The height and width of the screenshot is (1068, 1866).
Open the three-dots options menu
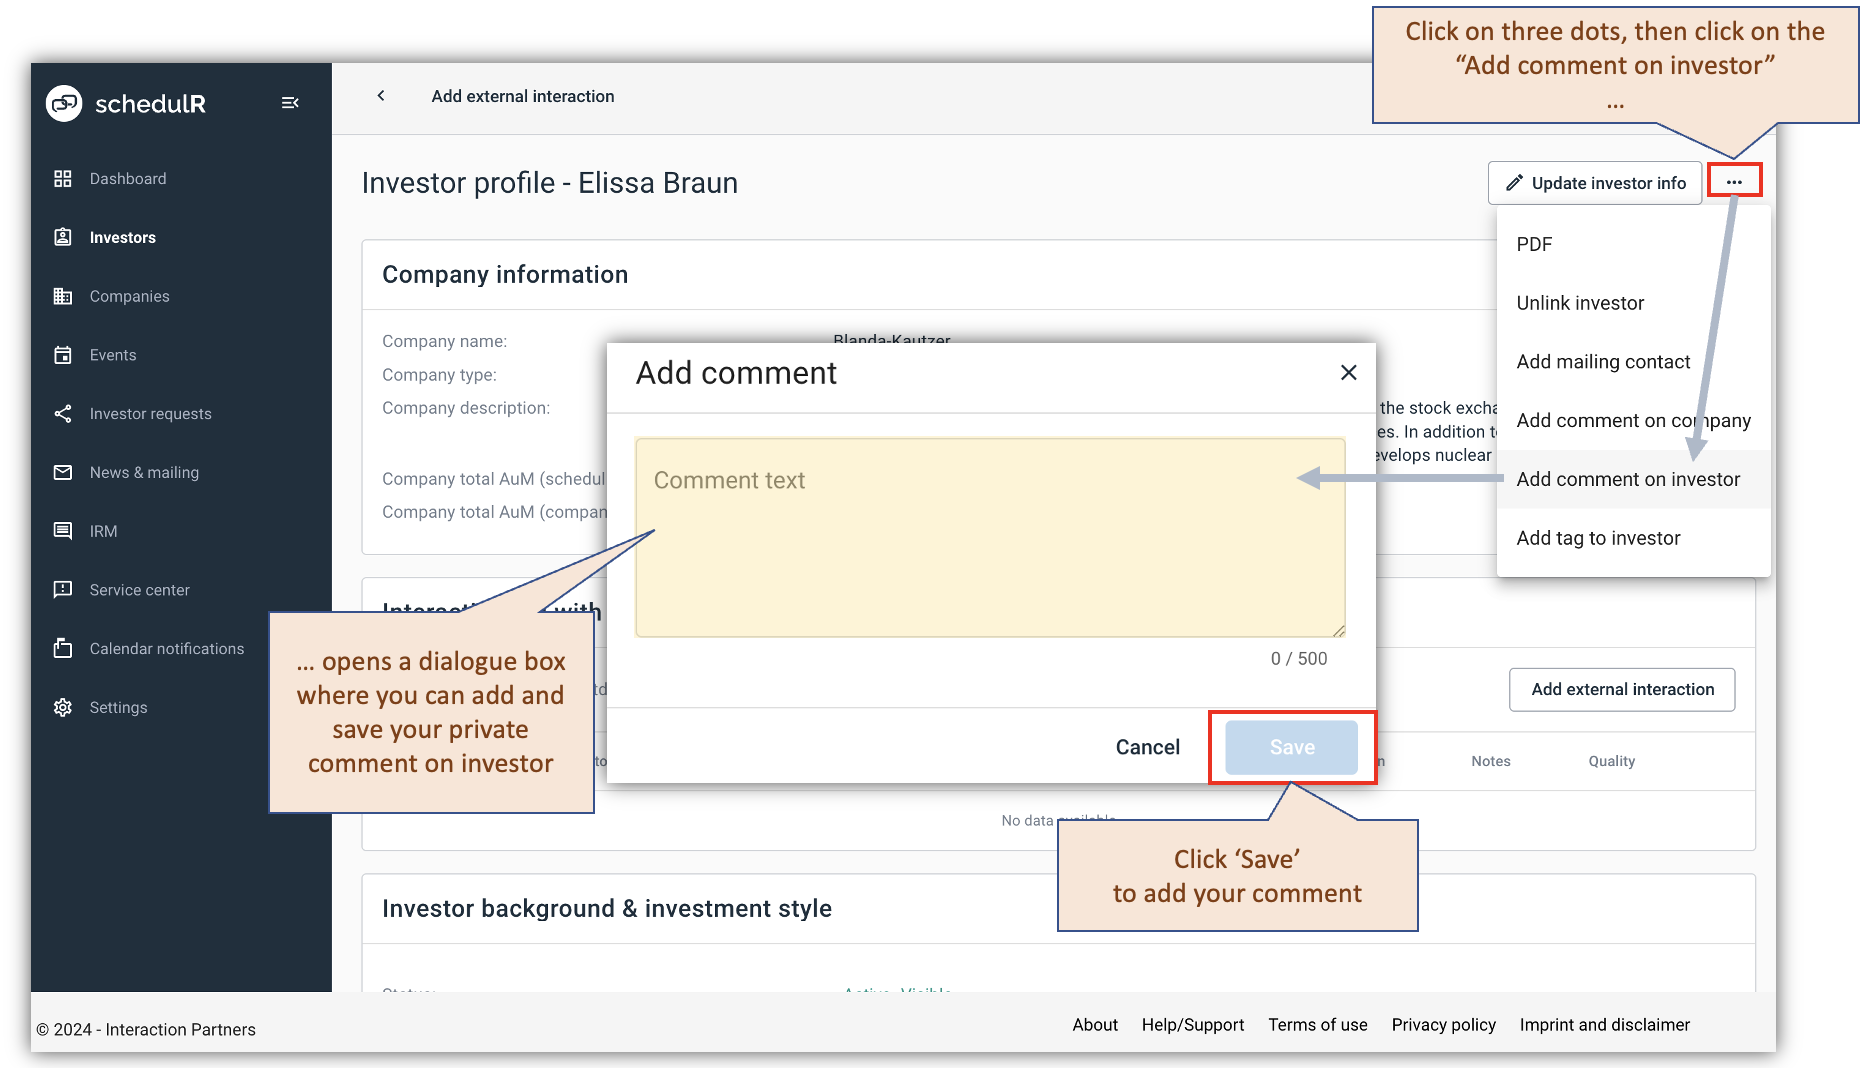pos(1736,181)
